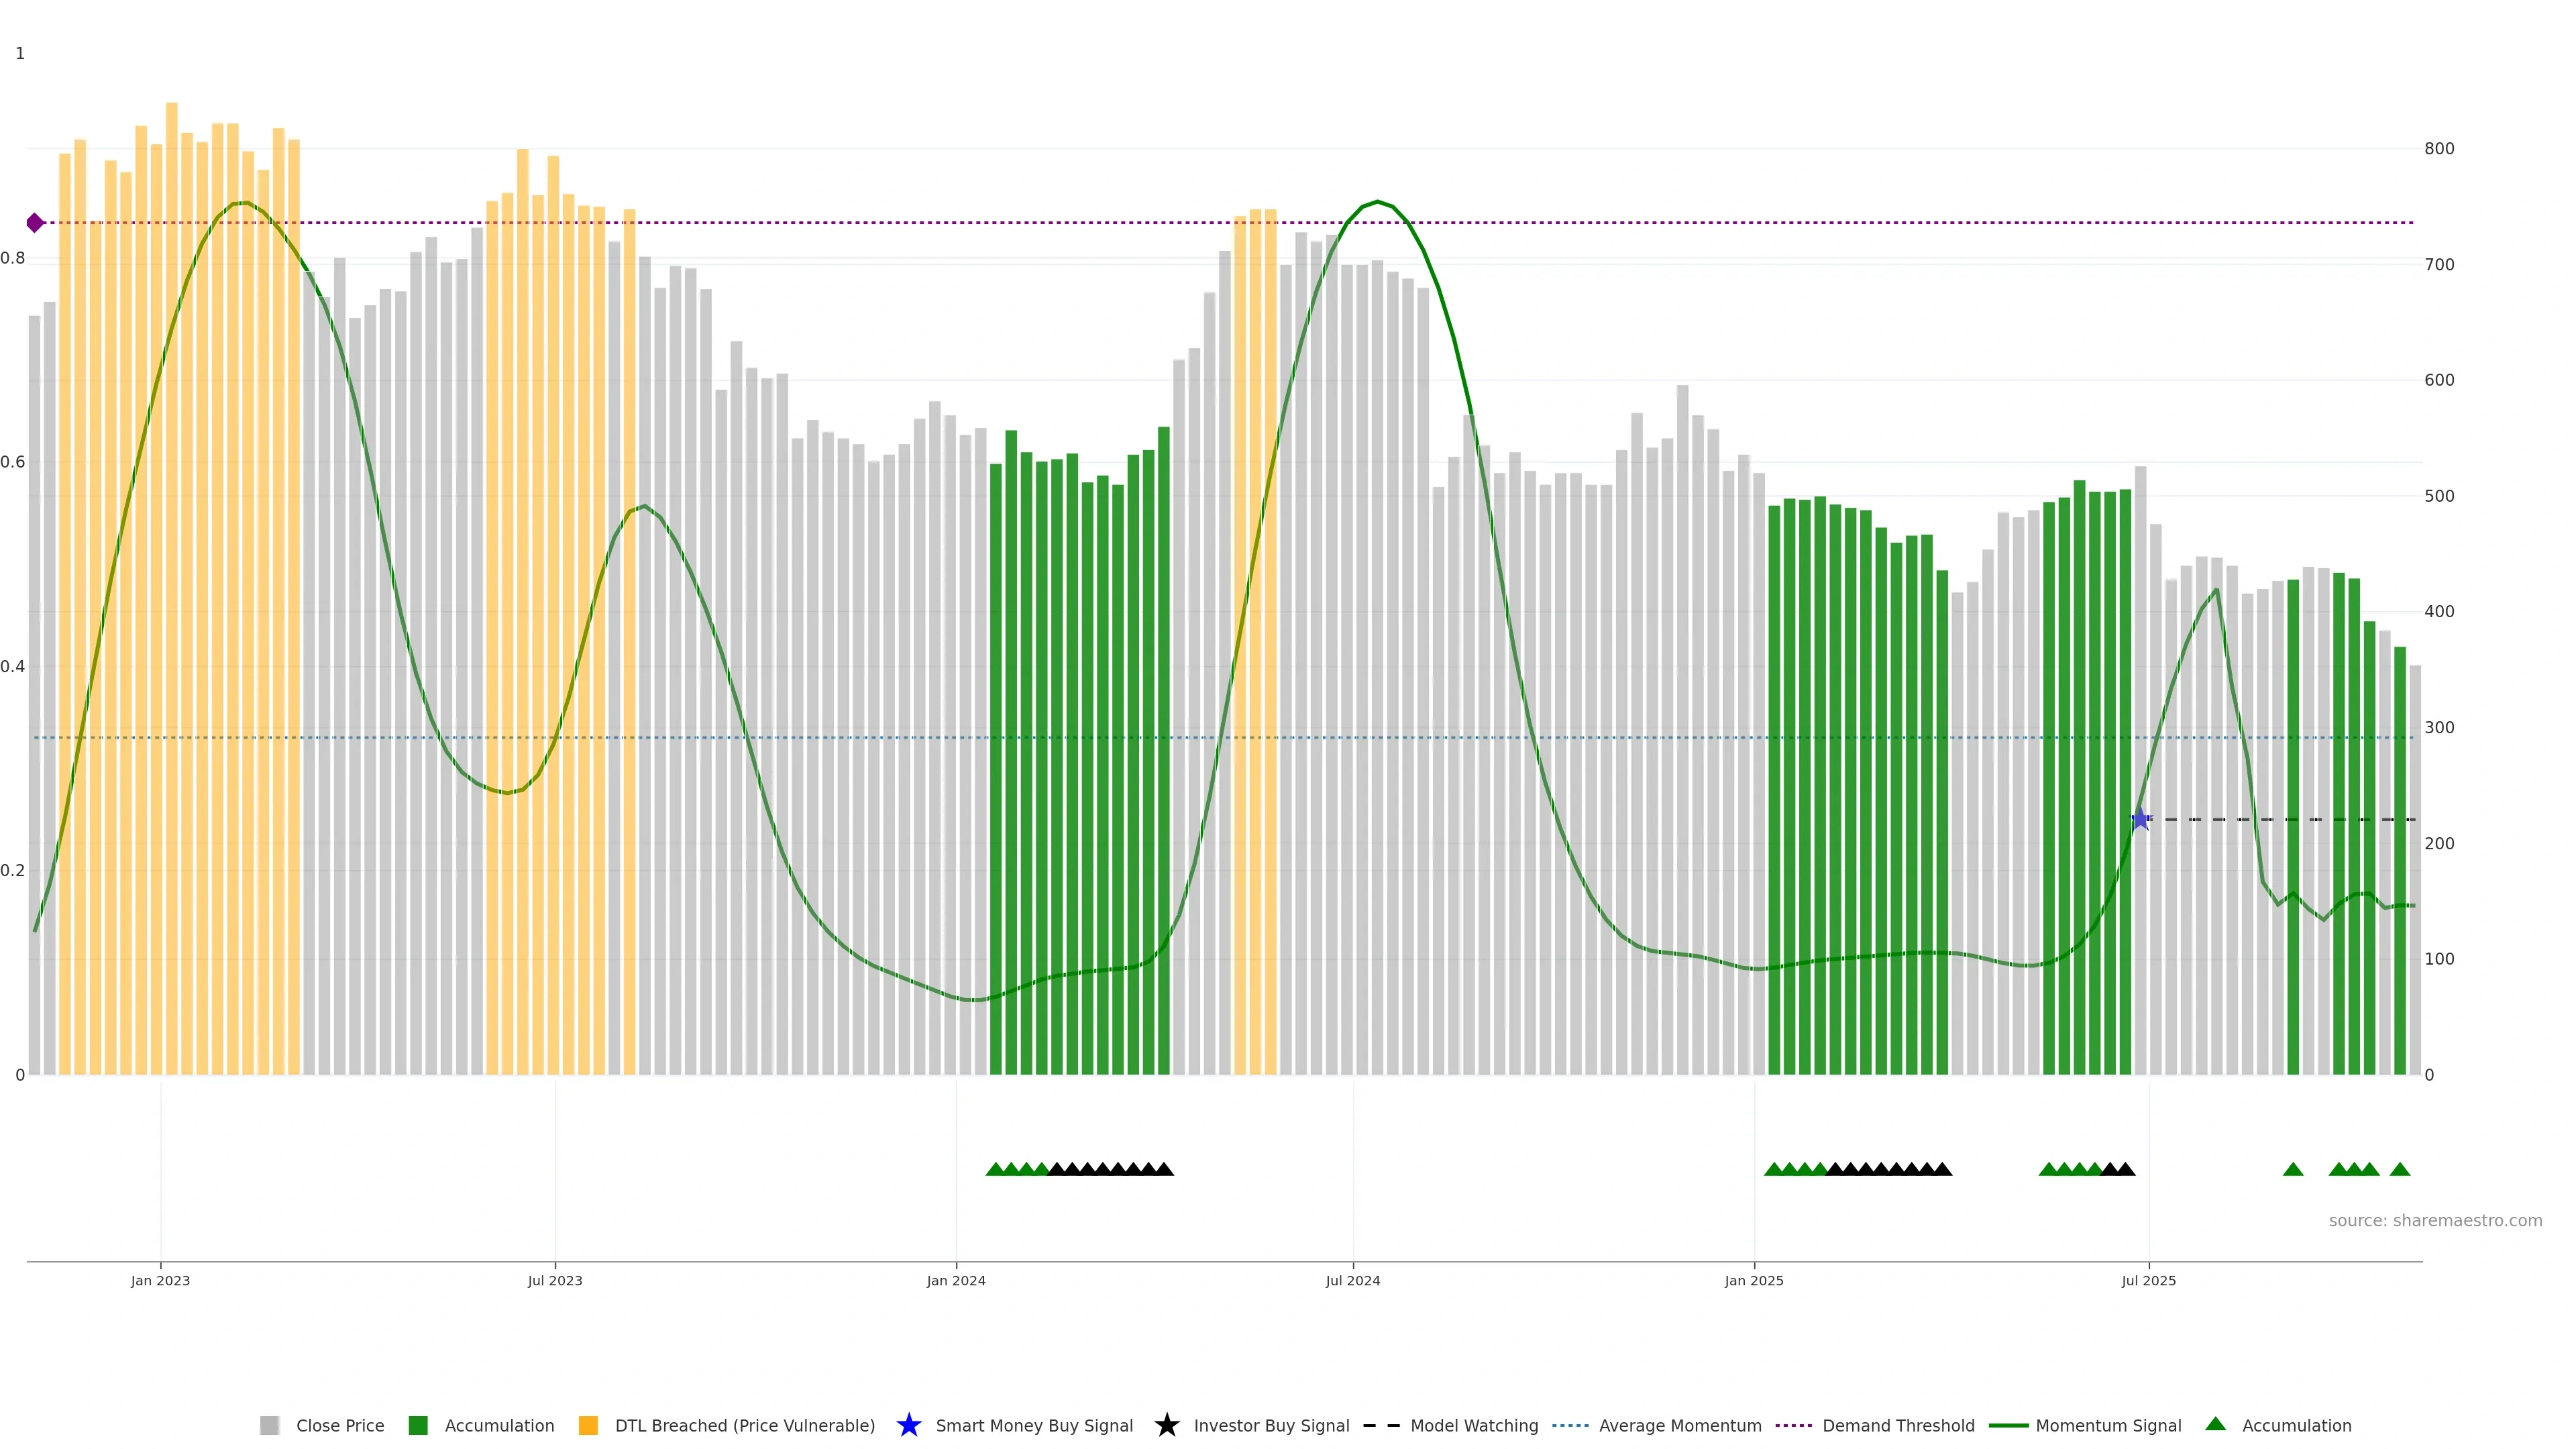Click the Model Watching dashed line icon

point(1381,1425)
